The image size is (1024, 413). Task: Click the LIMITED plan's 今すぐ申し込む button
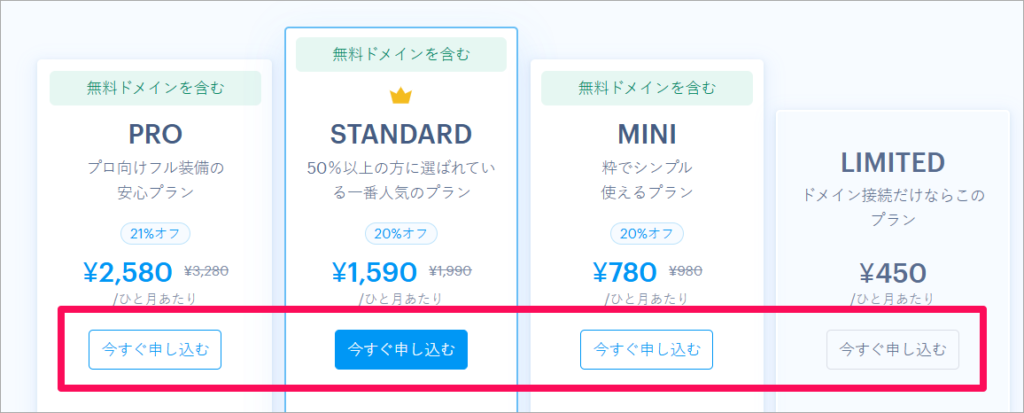click(892, 350)
